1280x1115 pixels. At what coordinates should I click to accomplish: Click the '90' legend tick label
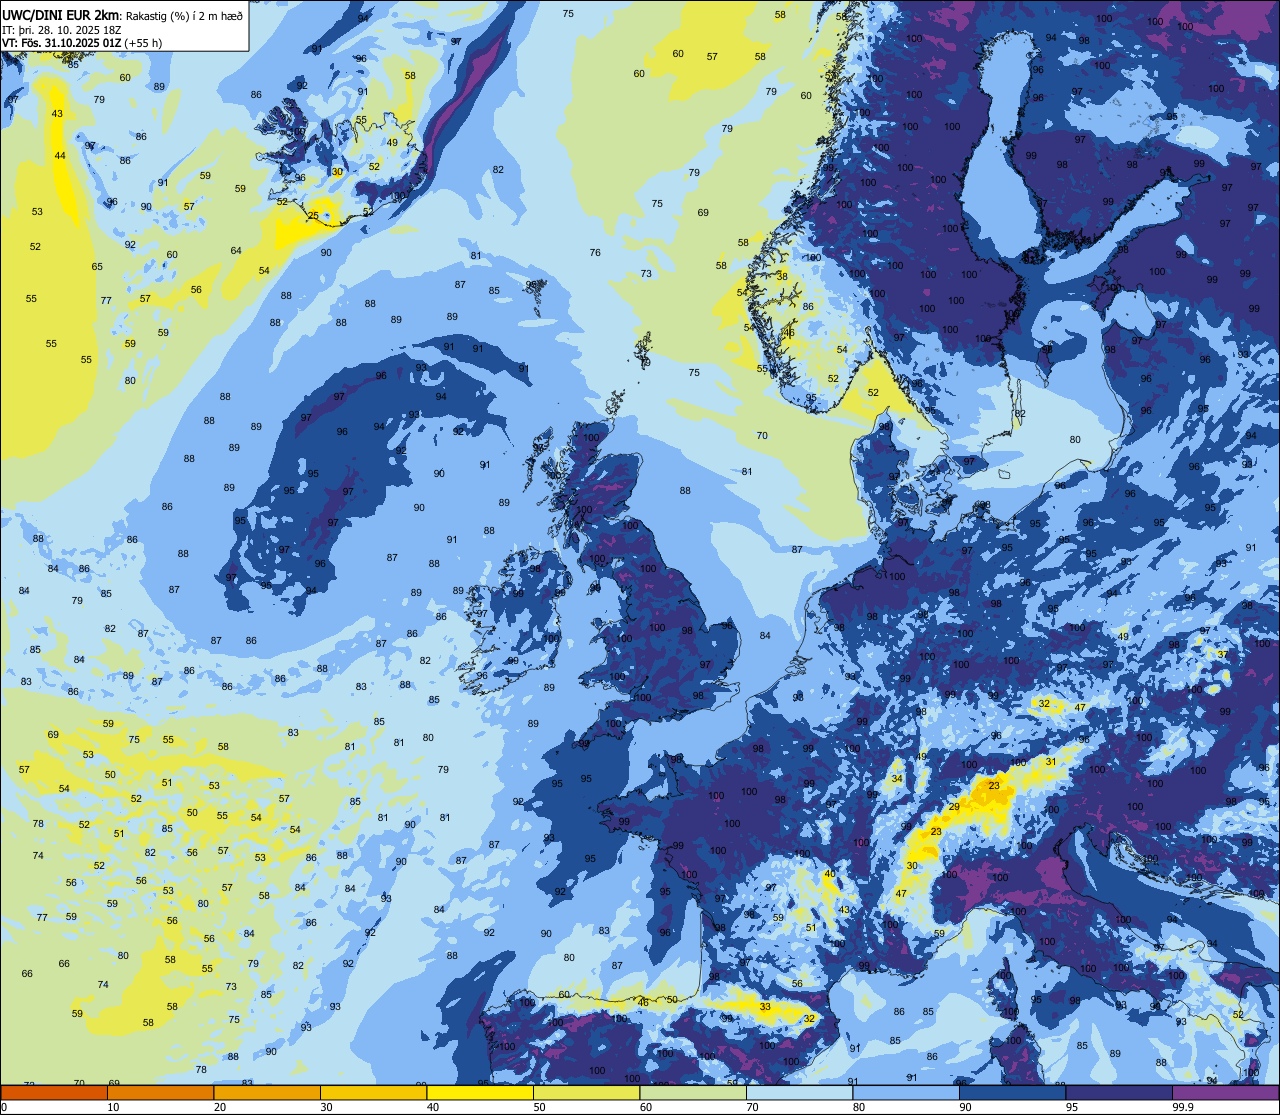(965, 1107)
